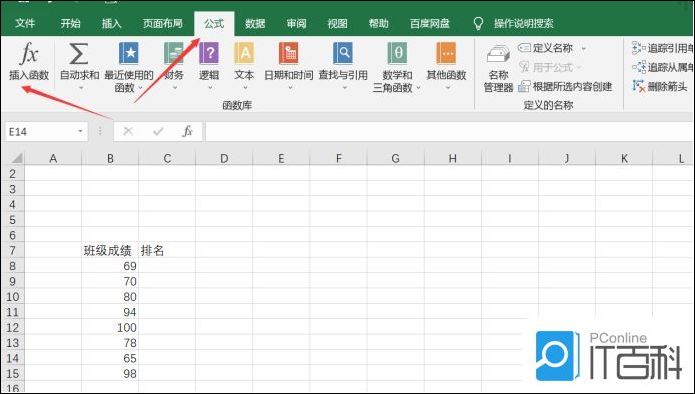Click the cell with value 78
This screenshot has height=394, width=695.
[x=110, y=343]
